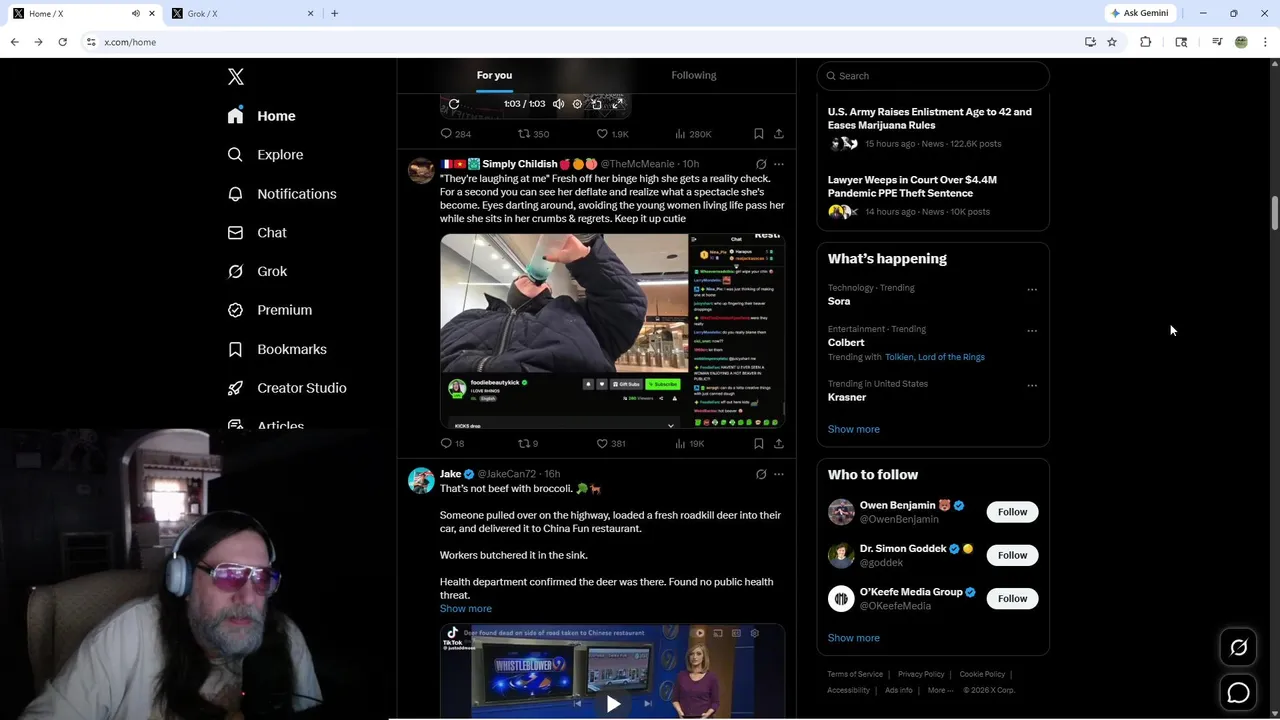Open the Terms of Service link

[855, 674]
